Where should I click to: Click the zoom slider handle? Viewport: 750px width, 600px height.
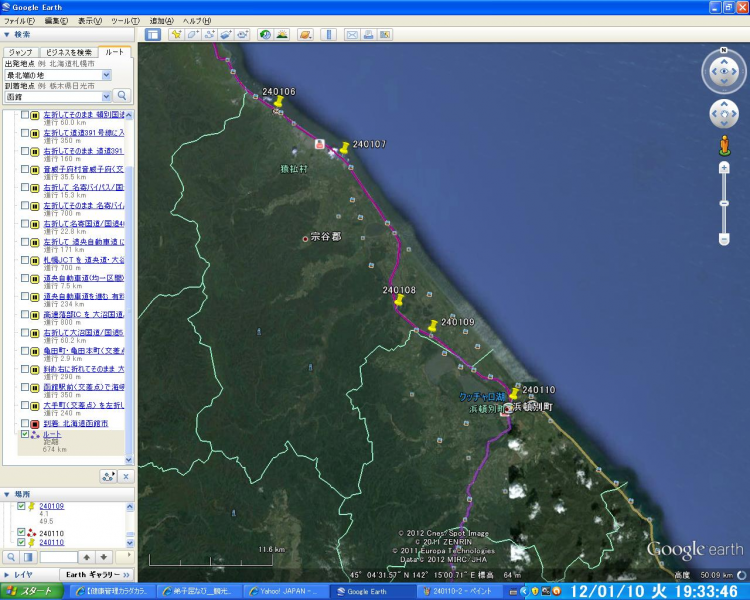pyautogui.click(x=724, y=203)
